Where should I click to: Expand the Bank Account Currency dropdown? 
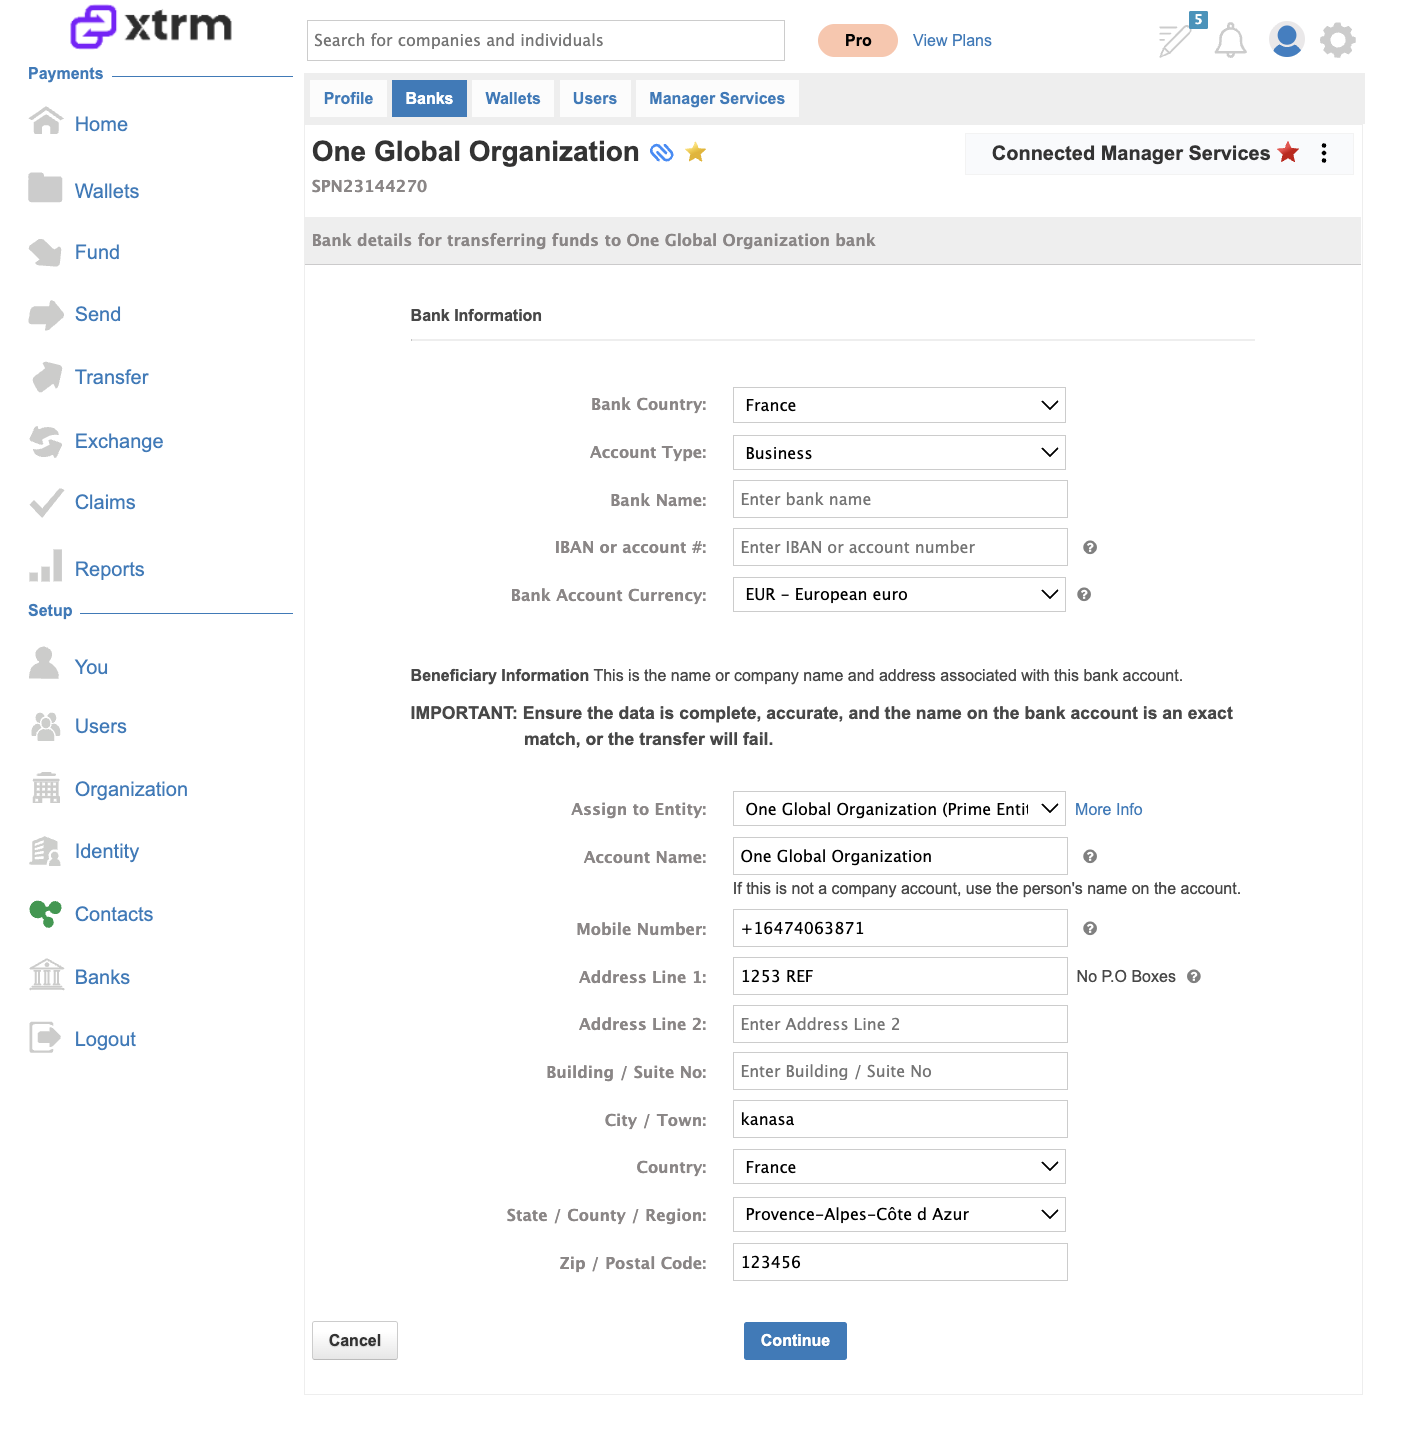tap(899, 594)
